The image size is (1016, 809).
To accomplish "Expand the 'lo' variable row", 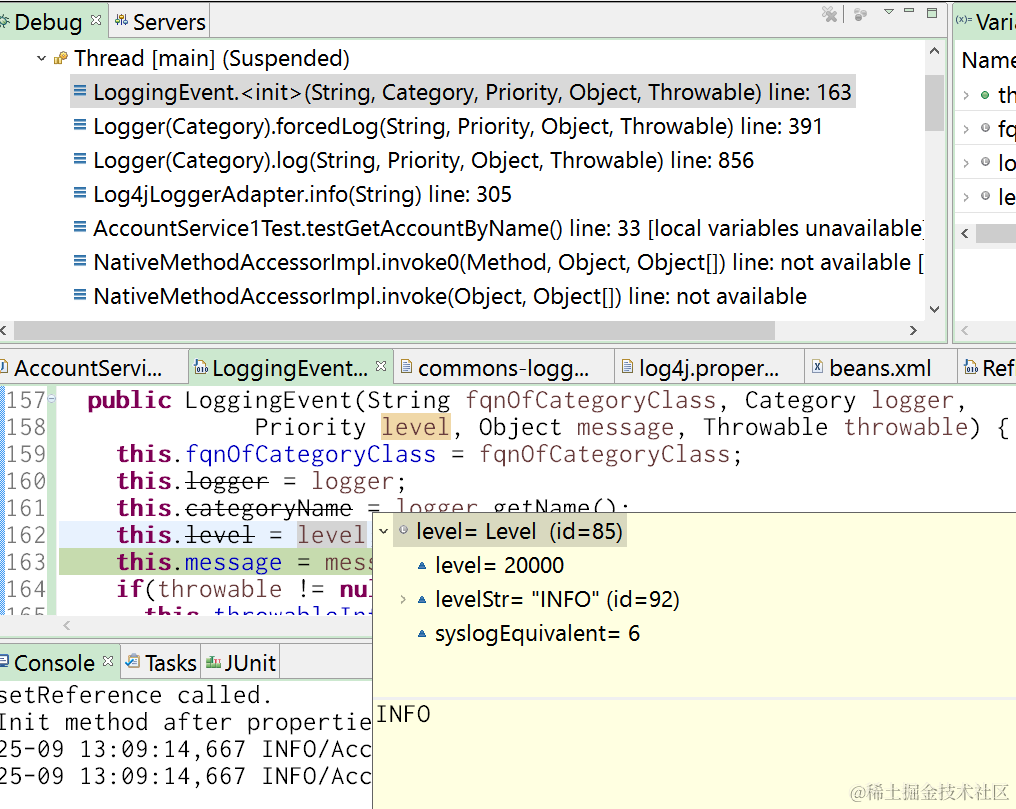I will click(966, 163).
